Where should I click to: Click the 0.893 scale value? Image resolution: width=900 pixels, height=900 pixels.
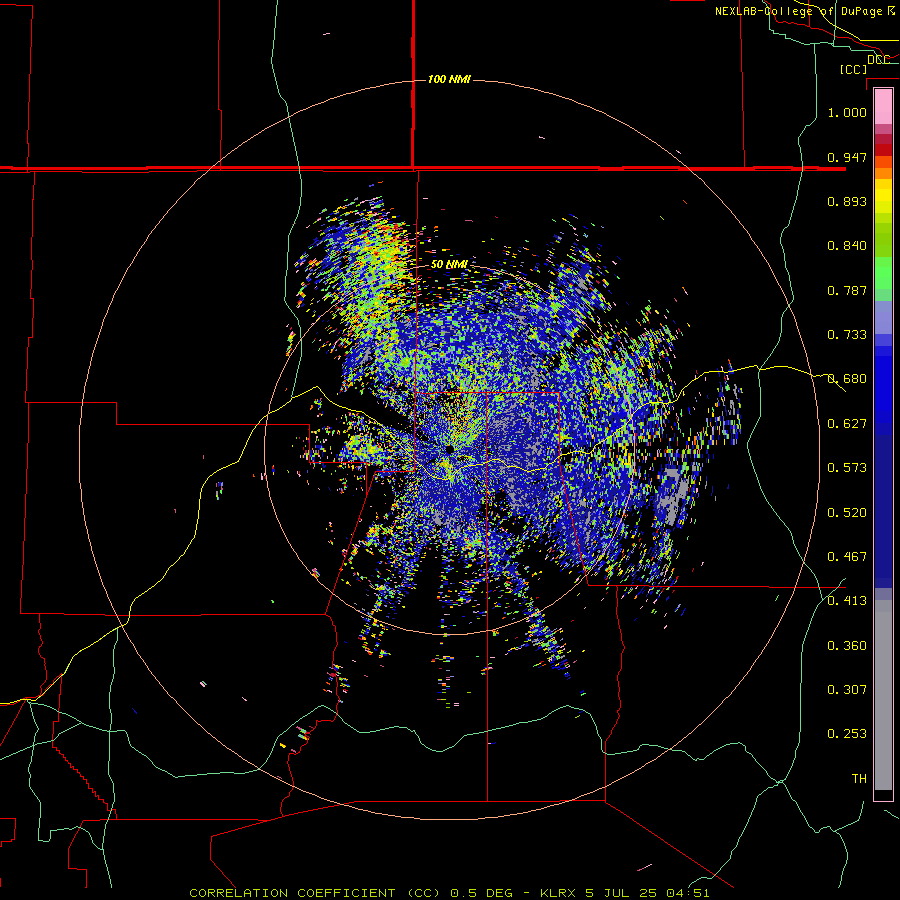pos(847,201)
